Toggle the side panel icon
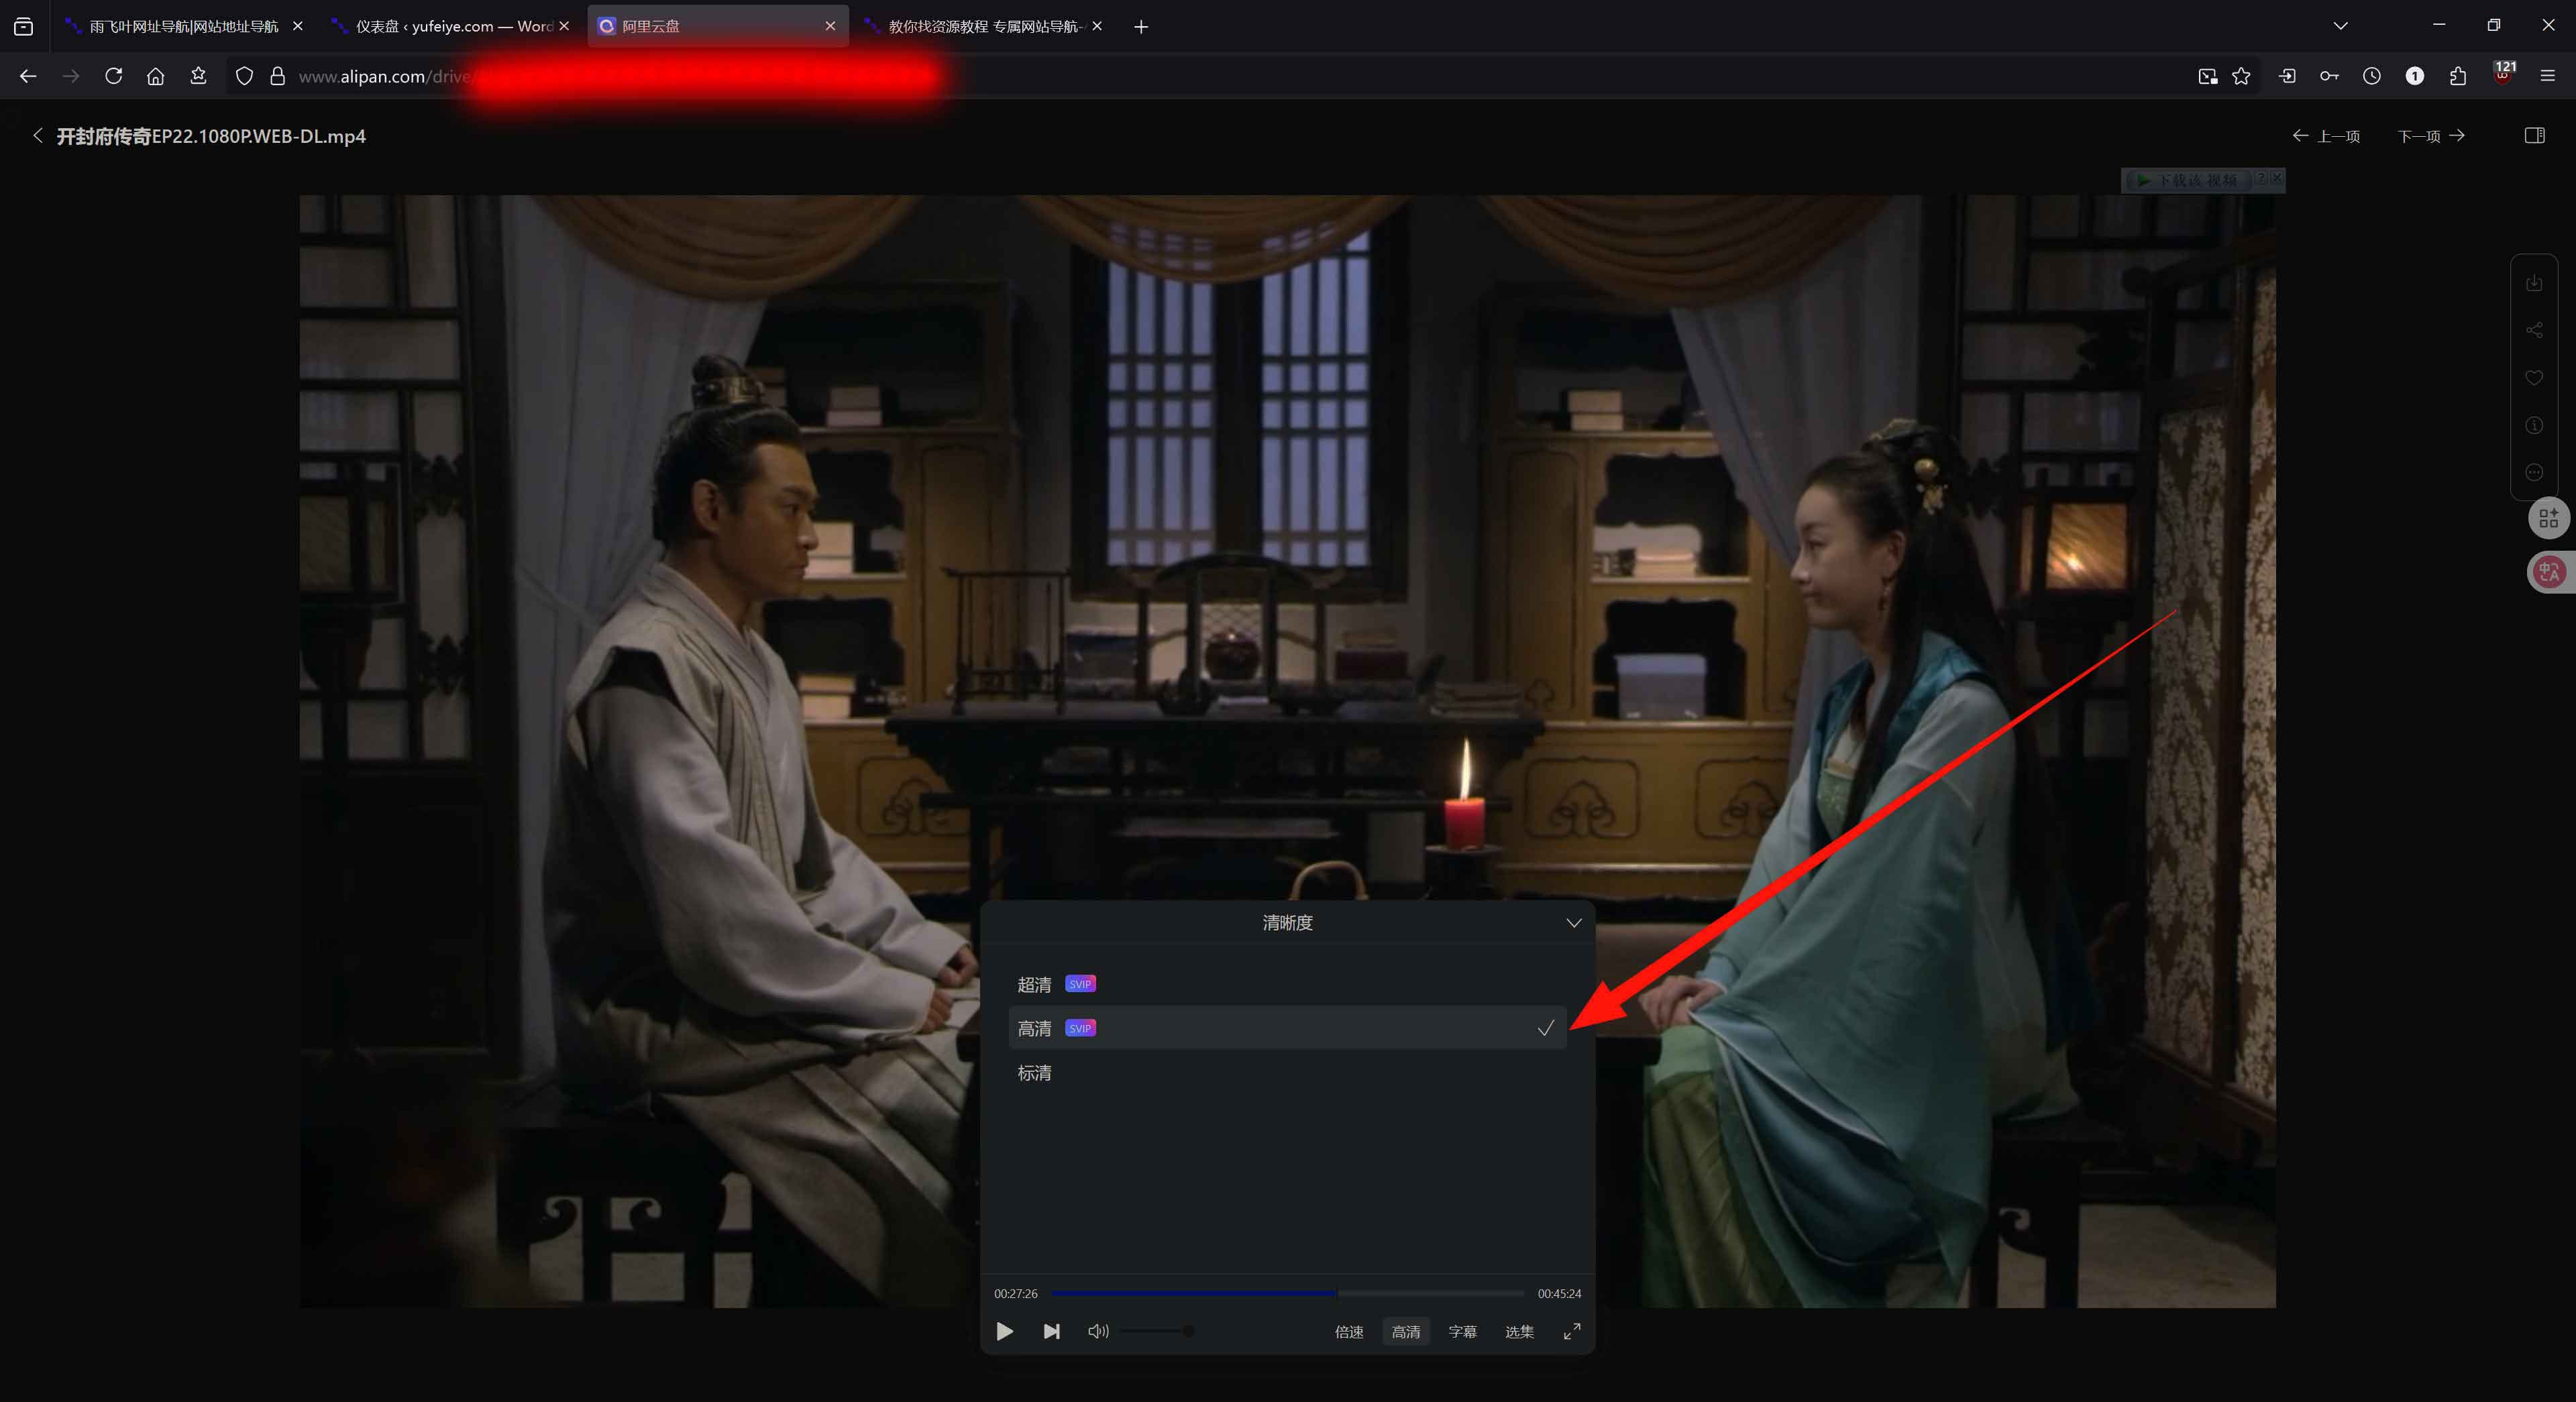Screen dimensions: 2576x1402 (x=2534, y=136)
